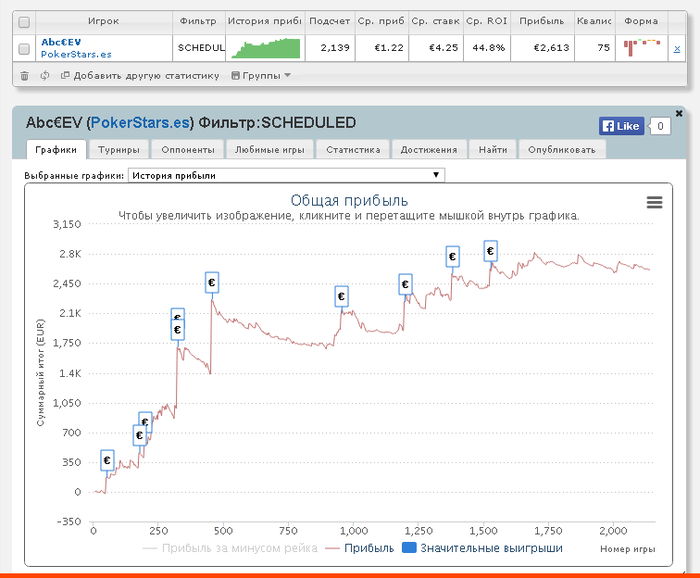Click the Прибыль column header

pos(542,21)
